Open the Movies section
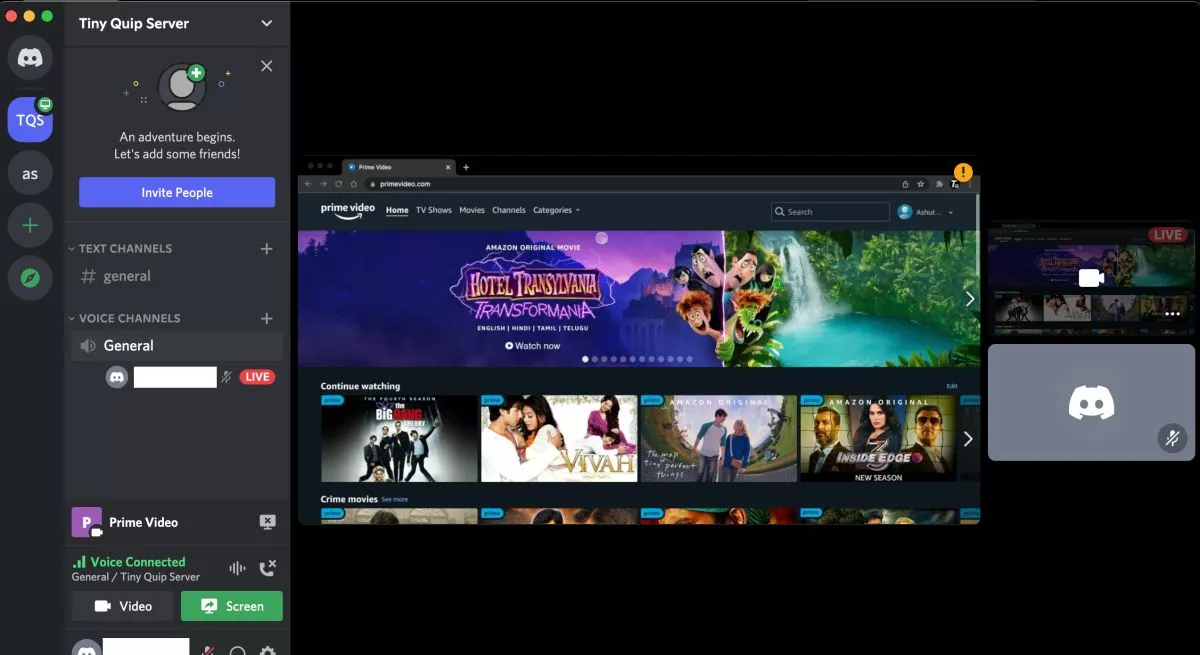This screenshot has width=1200, height=655. 472,210
